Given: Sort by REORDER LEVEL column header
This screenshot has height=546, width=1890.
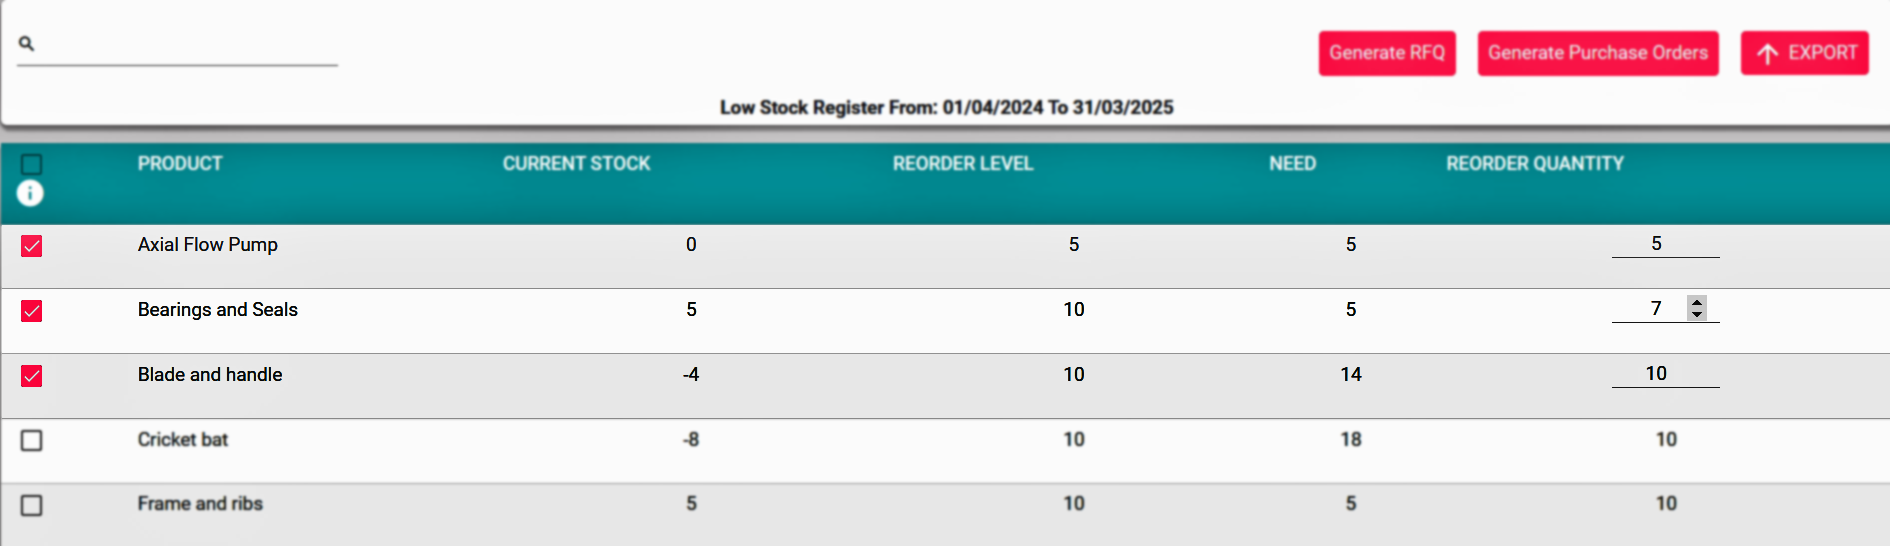Looking at the screenshot, I should point(963,163).
